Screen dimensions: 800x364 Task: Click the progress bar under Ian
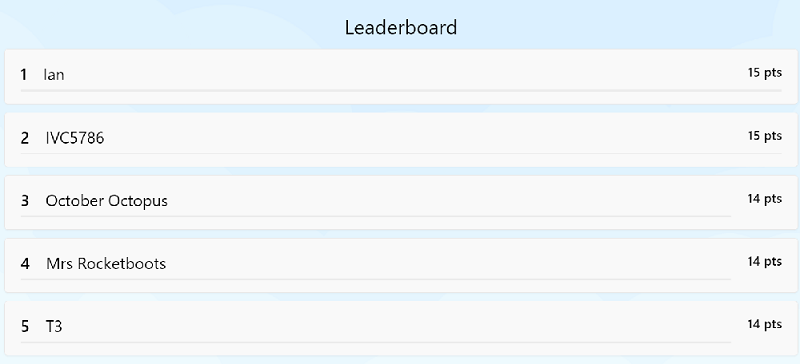click(401, 90)
